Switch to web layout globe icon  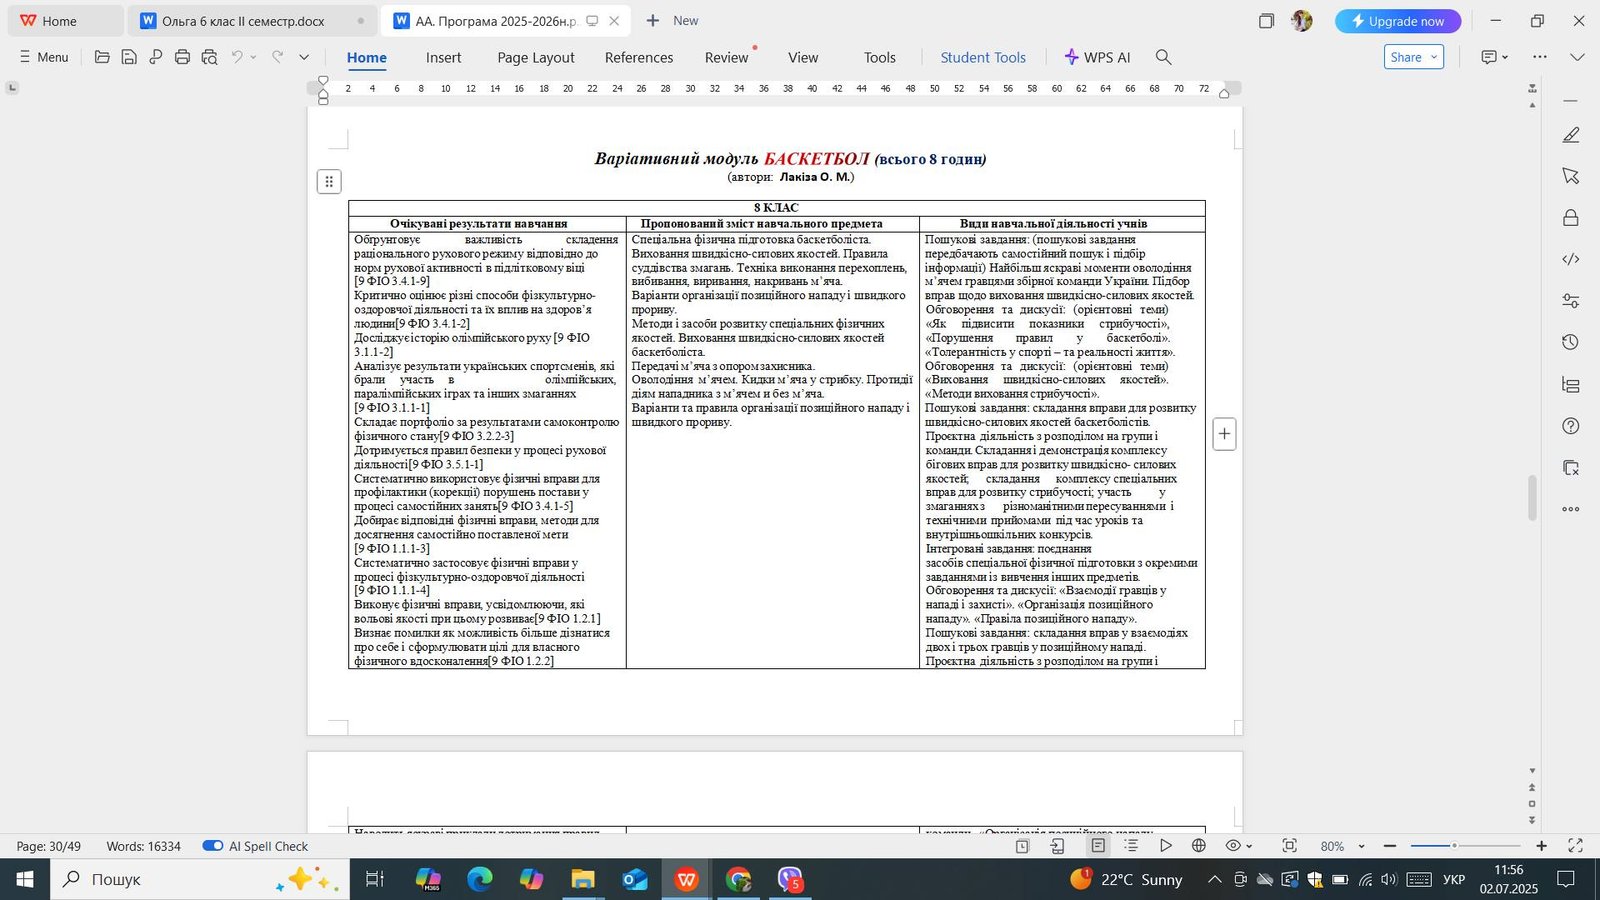[1199, 846]
